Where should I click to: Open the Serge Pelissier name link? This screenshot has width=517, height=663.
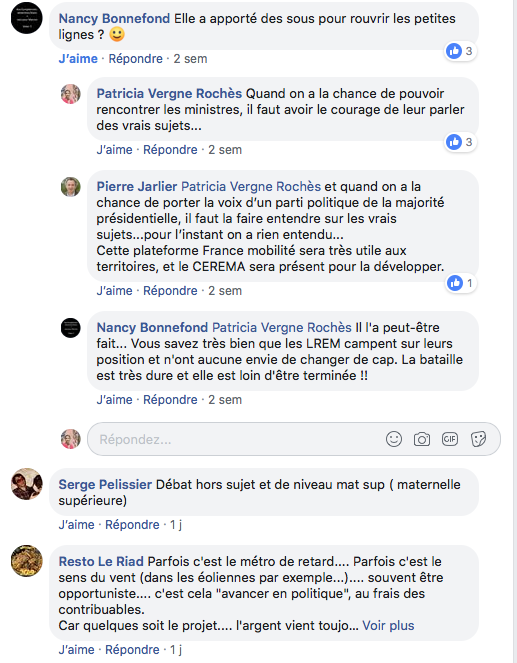[x=105, y=485]
